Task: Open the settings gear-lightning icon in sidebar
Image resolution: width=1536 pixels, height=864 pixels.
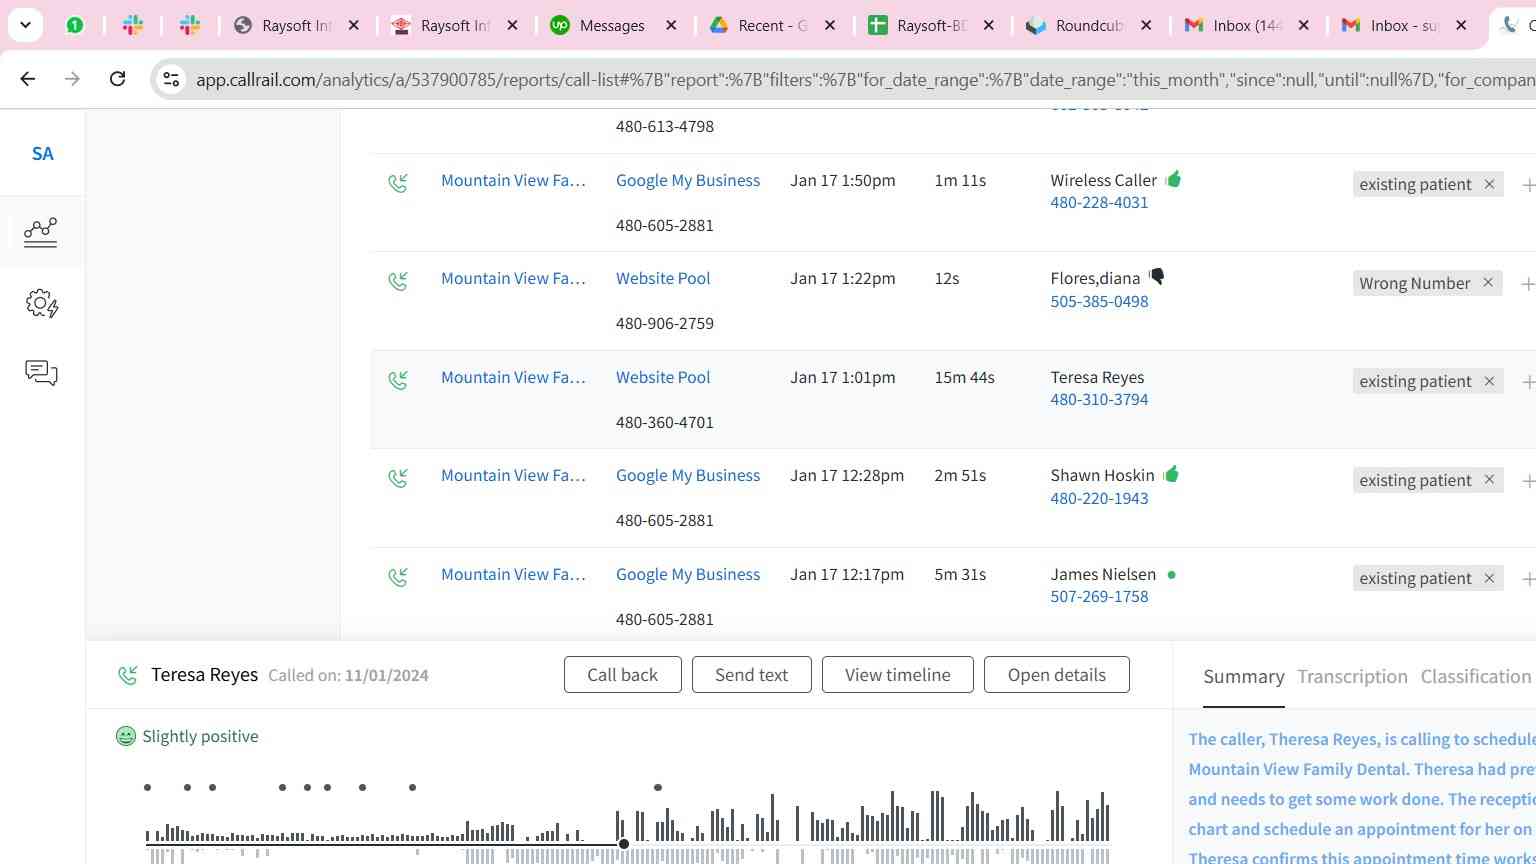Action: [x=41, y=303]
